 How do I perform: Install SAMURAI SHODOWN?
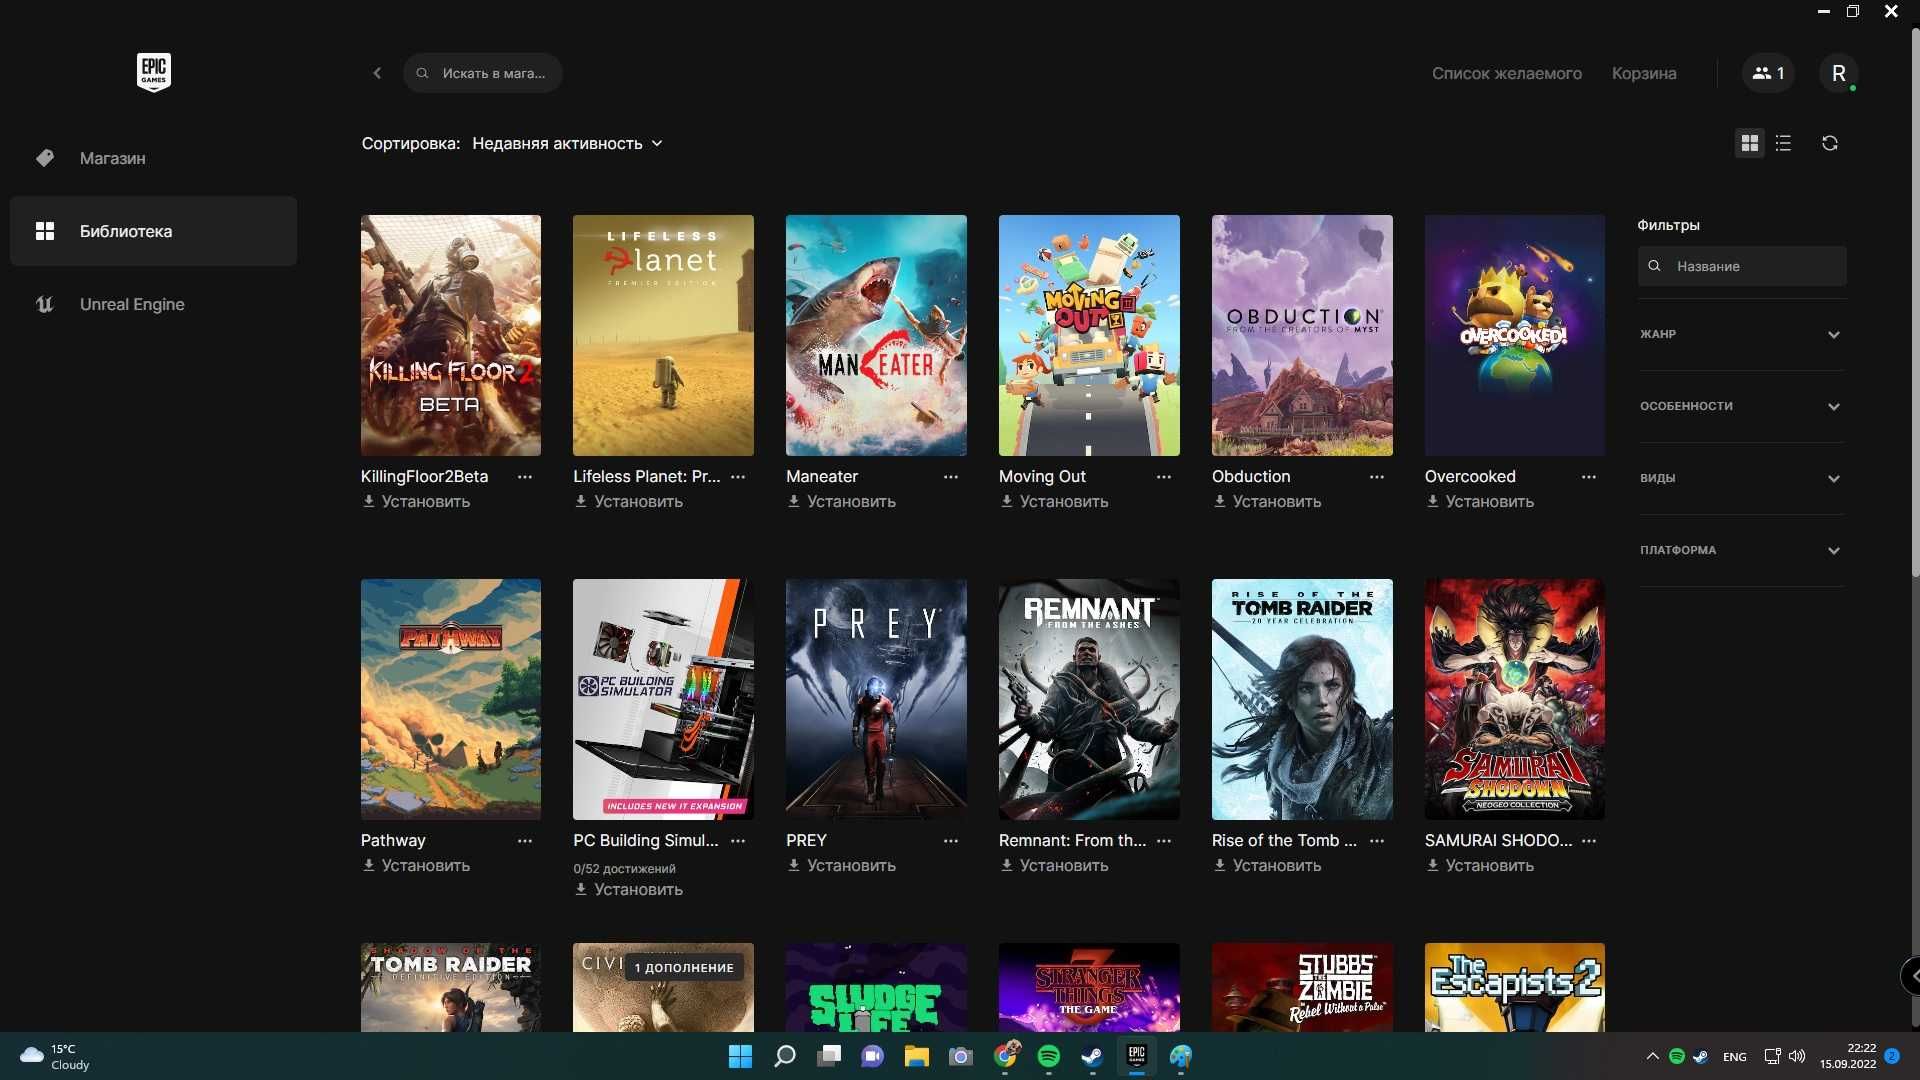pyautogui.click(x=1480, y=866)
